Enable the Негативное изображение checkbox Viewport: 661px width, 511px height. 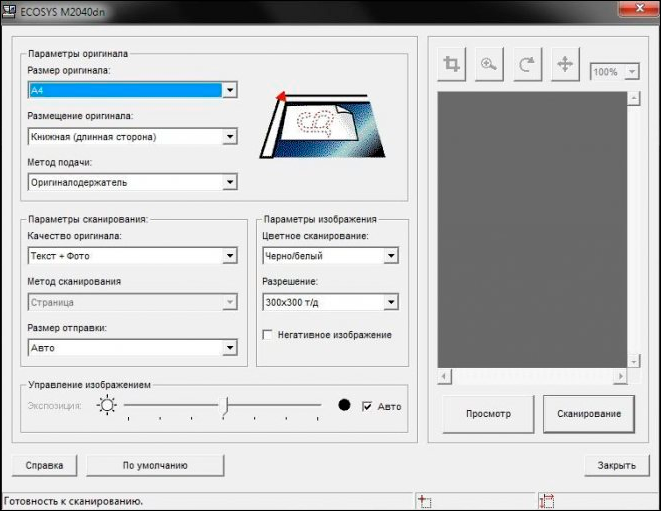tap(267, 334)
